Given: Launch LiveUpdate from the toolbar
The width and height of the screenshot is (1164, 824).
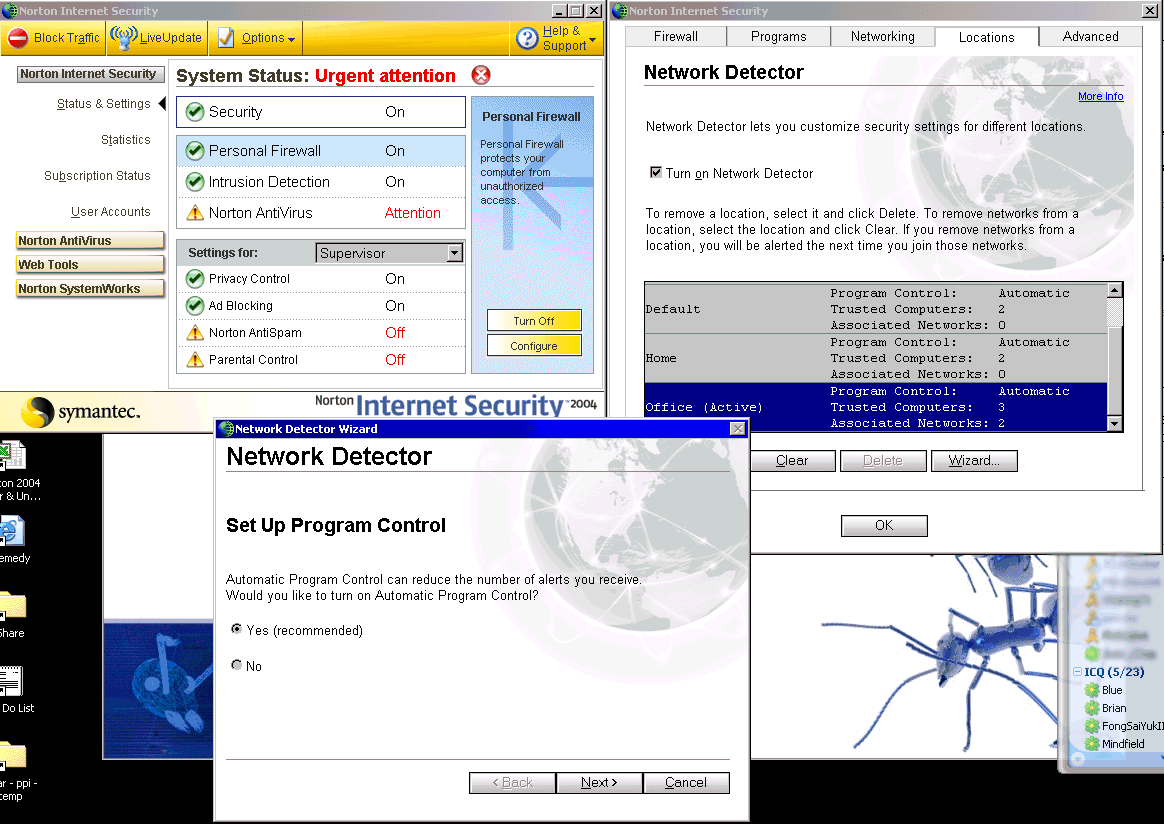Looking at the screenshot, I should pyautogui.click(x=156, y=38).
